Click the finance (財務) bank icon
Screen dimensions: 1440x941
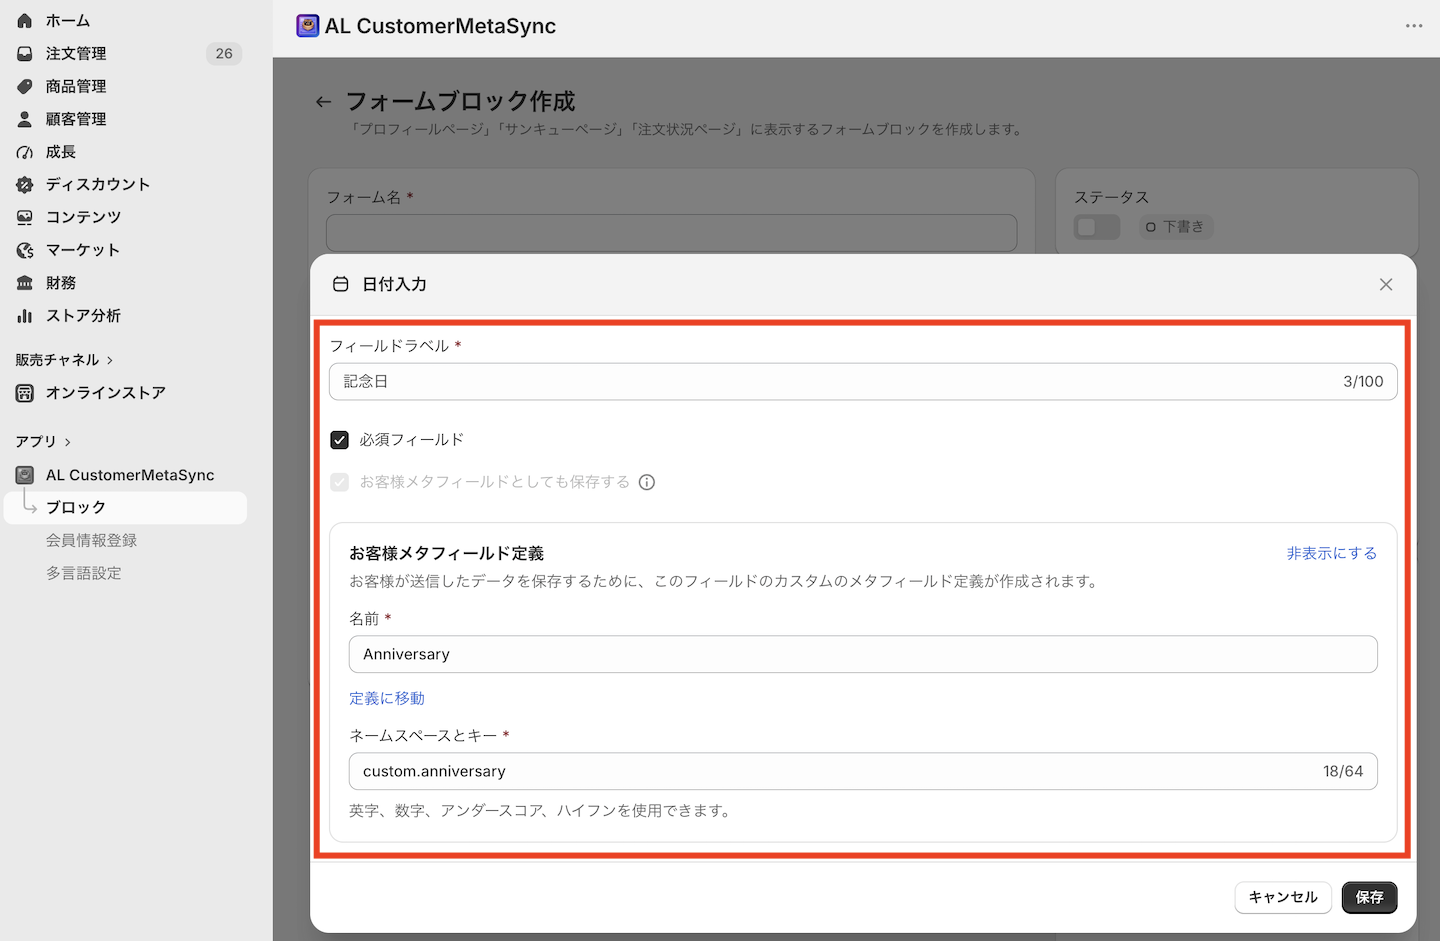click(25, 283)
